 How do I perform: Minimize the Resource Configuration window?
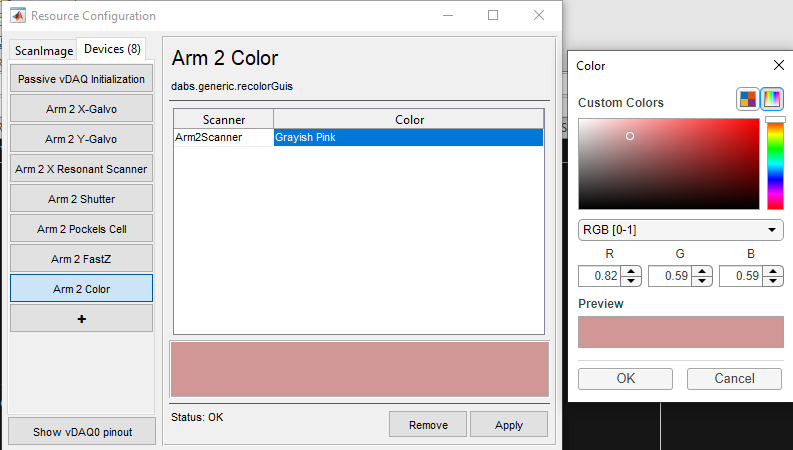[x=448, y=15]
